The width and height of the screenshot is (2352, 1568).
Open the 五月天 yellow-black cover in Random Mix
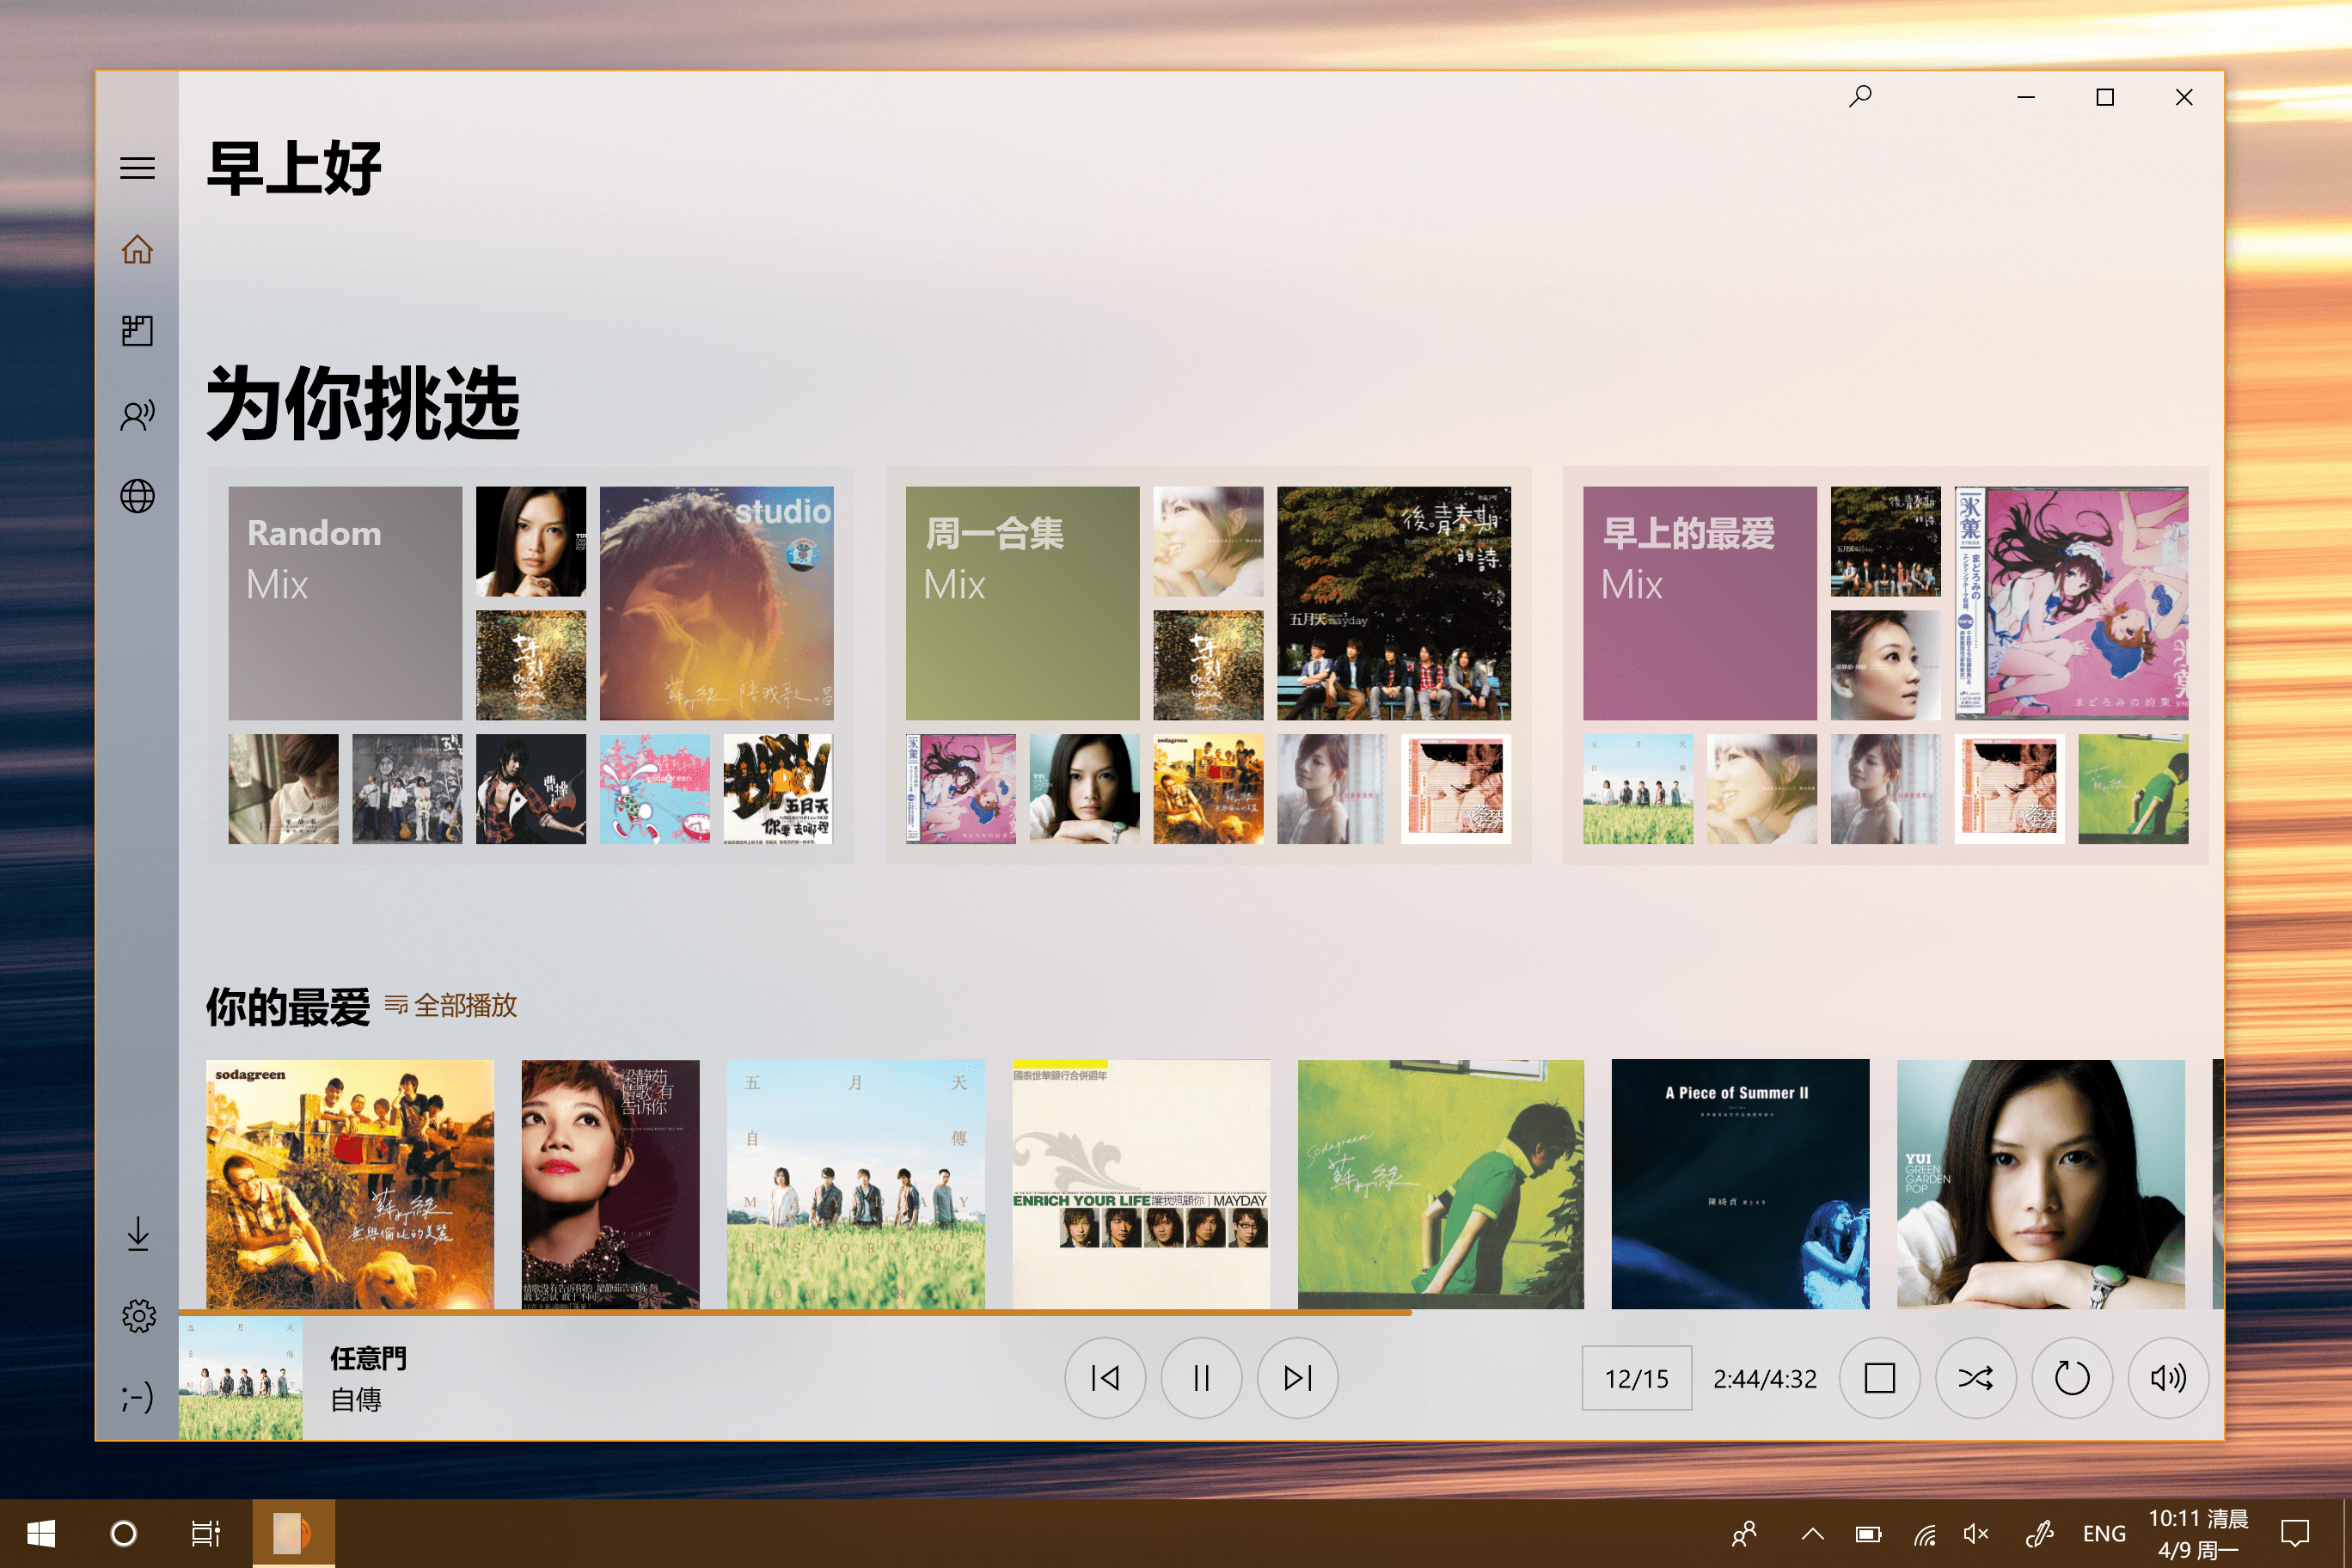pos(778,789)
